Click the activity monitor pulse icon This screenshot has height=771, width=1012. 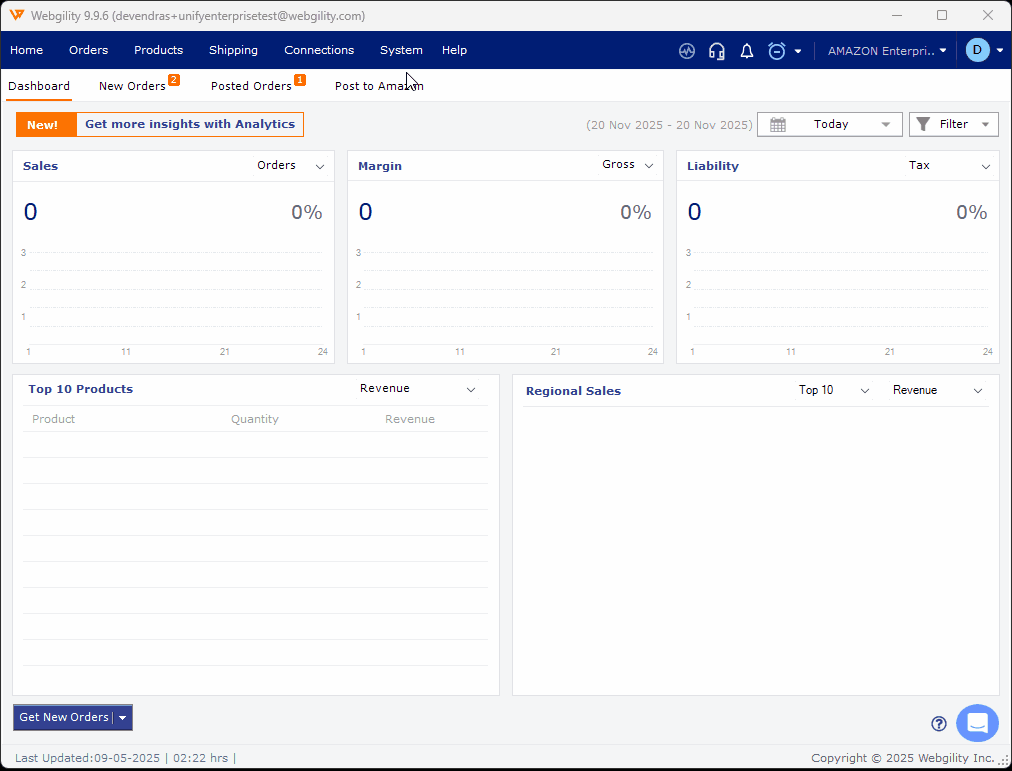click(686, 51)
